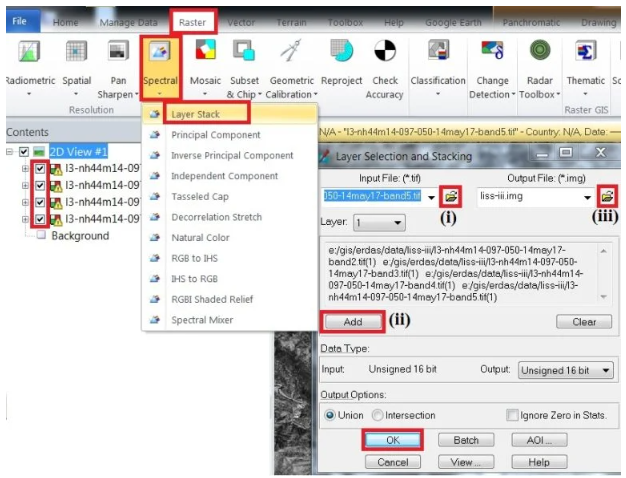Expand the first l3-nh44m14 layer node
Viewport: 626px width, 478px height.
pyautogui.click(x=25, y=169)
